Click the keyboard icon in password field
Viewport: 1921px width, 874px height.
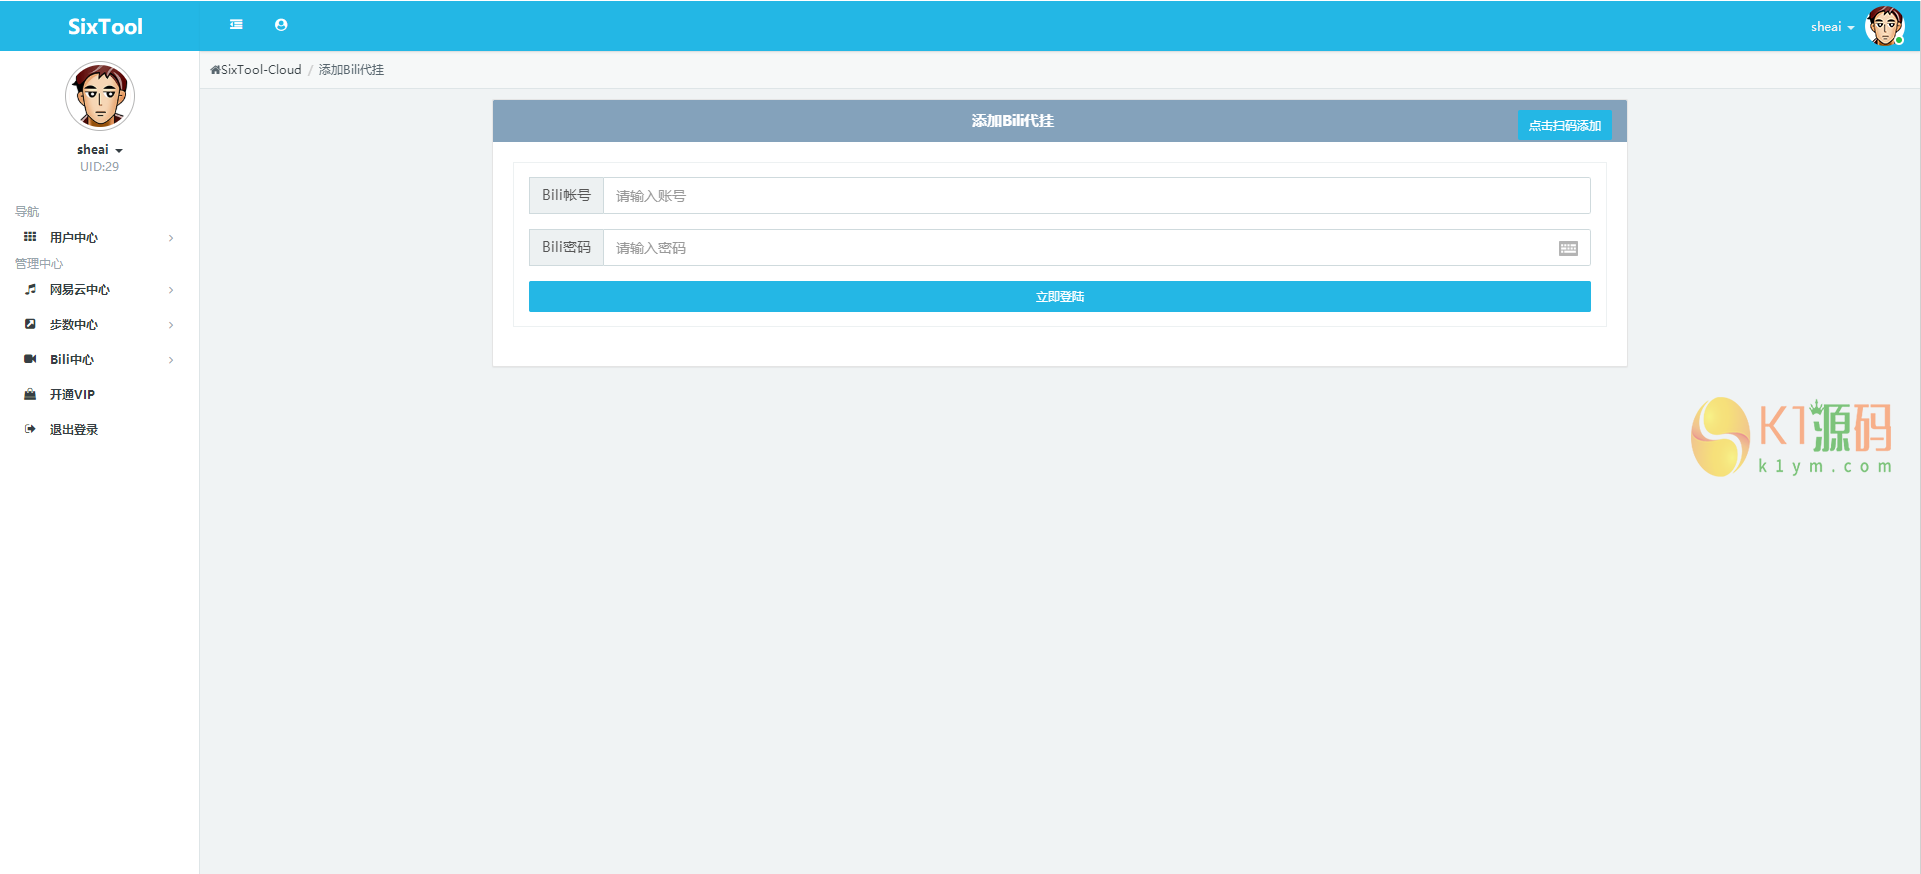pyautogui.click(x=1568, y=248)
